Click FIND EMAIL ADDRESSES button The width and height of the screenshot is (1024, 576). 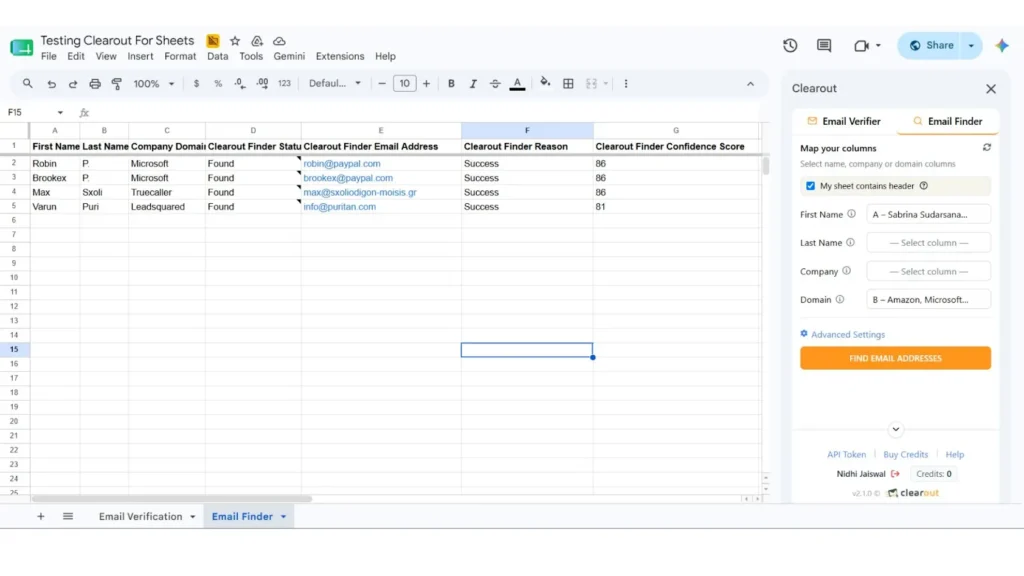(x=895, y=358)
